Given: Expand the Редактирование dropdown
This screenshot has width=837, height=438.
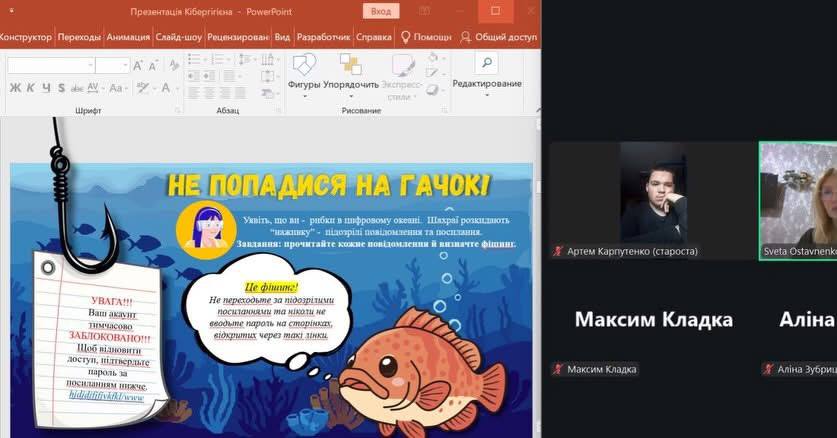Looking at the screenshot, I should [x=486, y=95].
